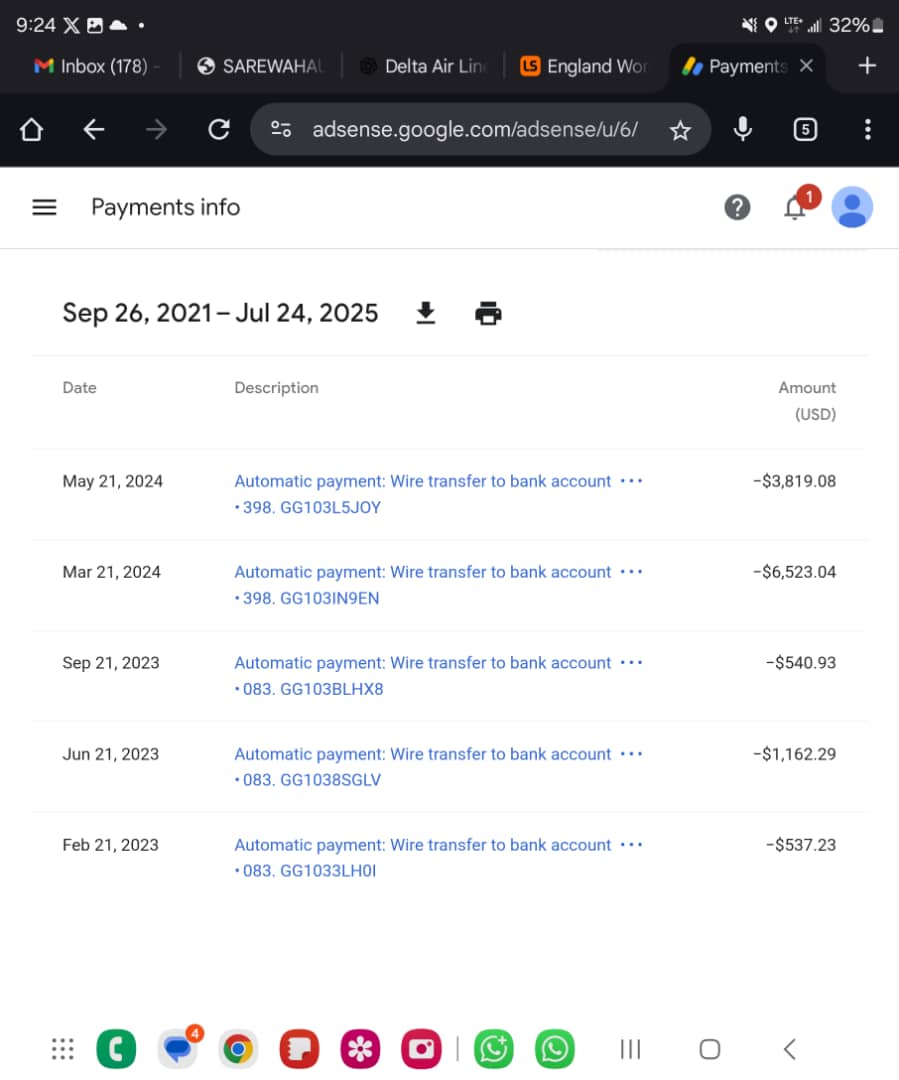Open the Google account profile avatar

(852, 207)
